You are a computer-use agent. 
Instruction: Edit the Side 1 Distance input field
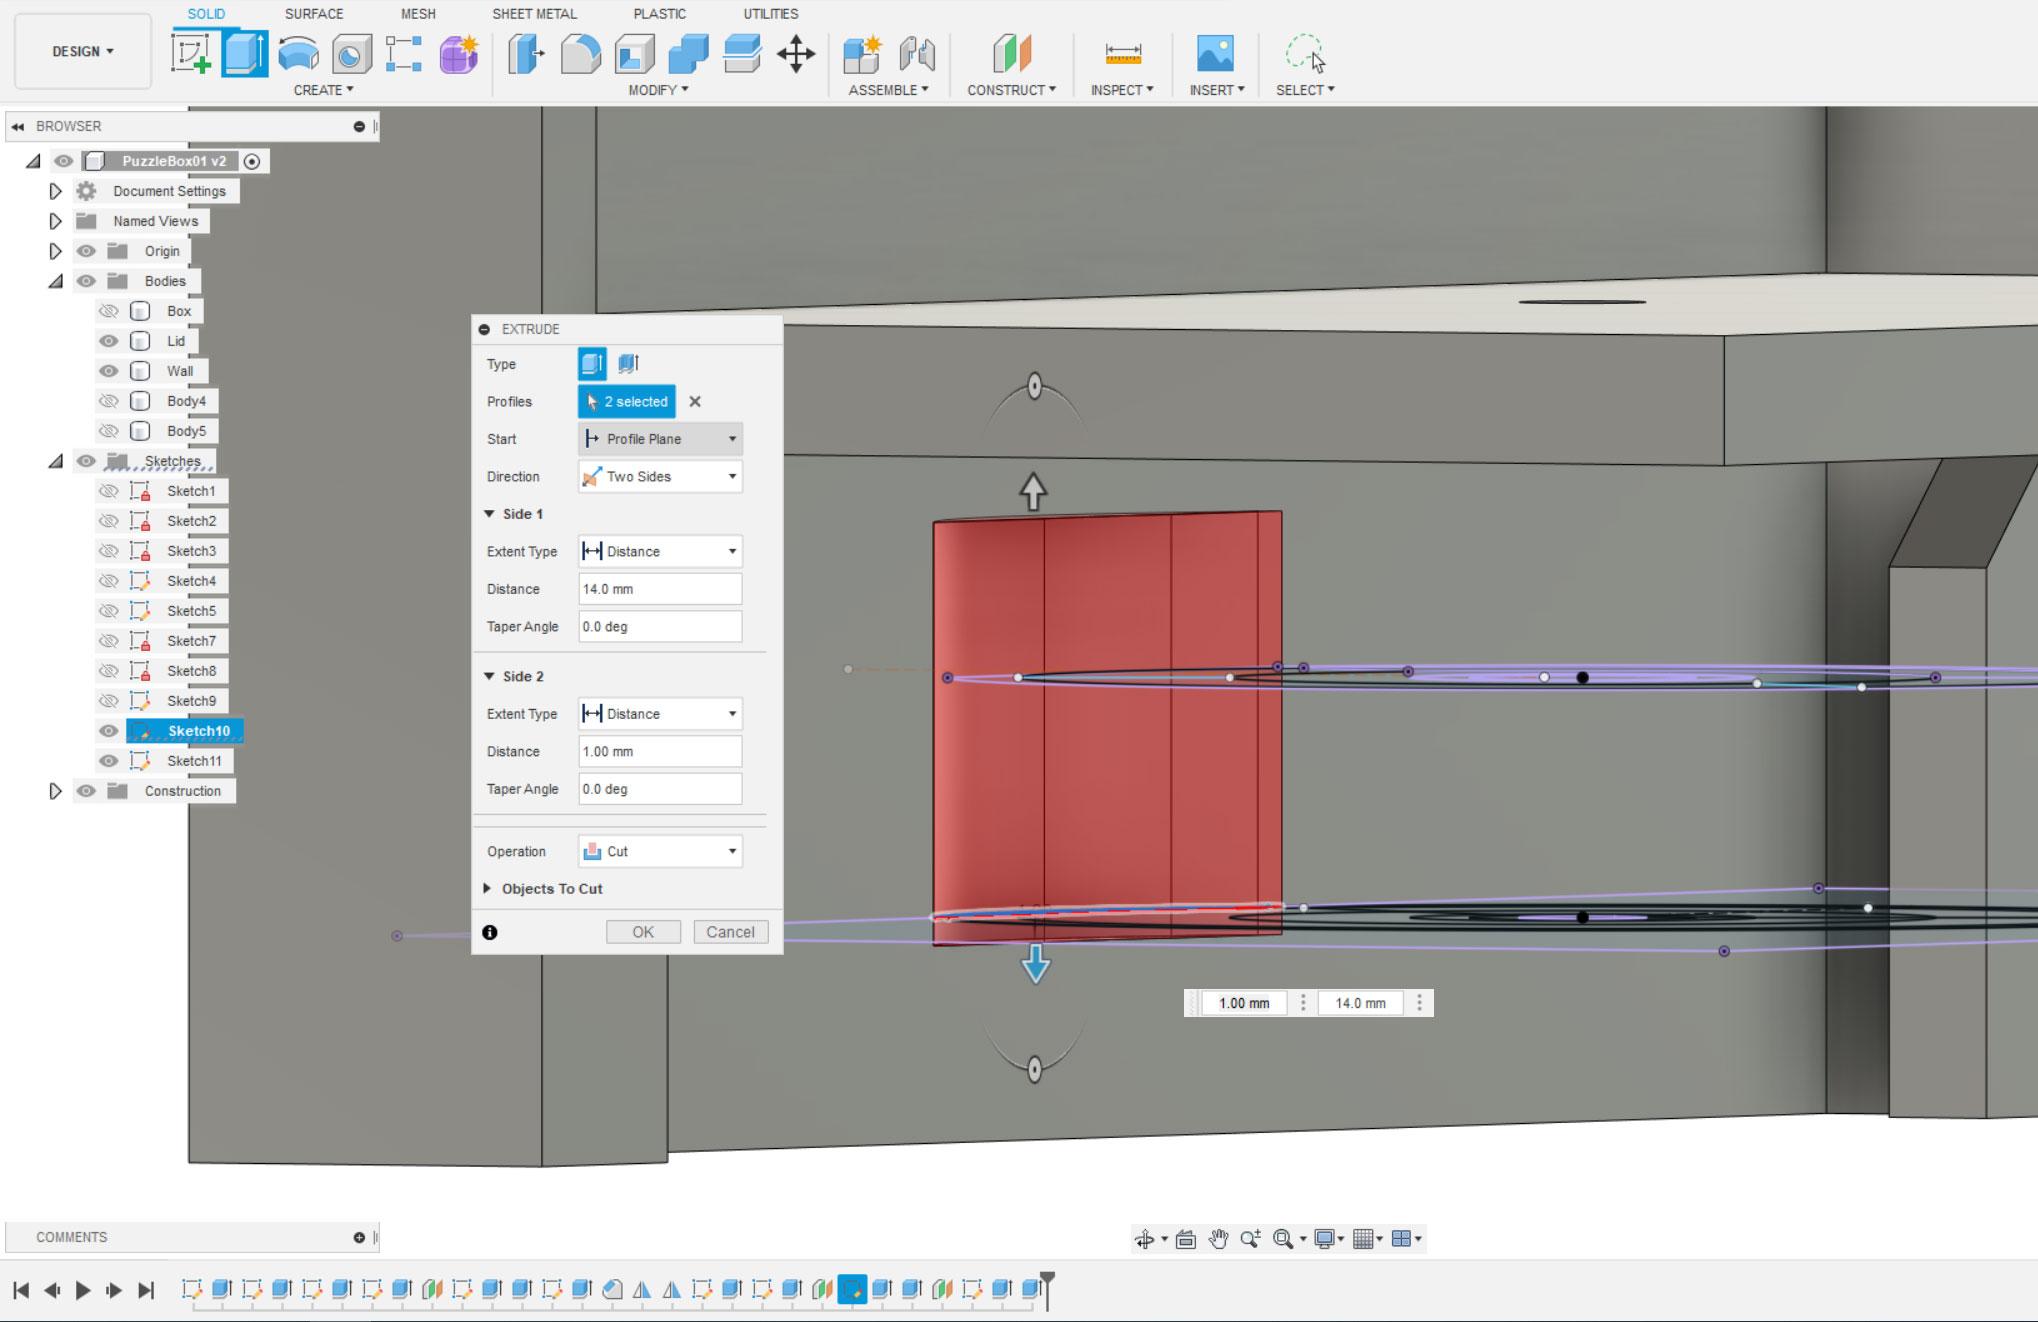pyautogui.click(x=658, y=588)
